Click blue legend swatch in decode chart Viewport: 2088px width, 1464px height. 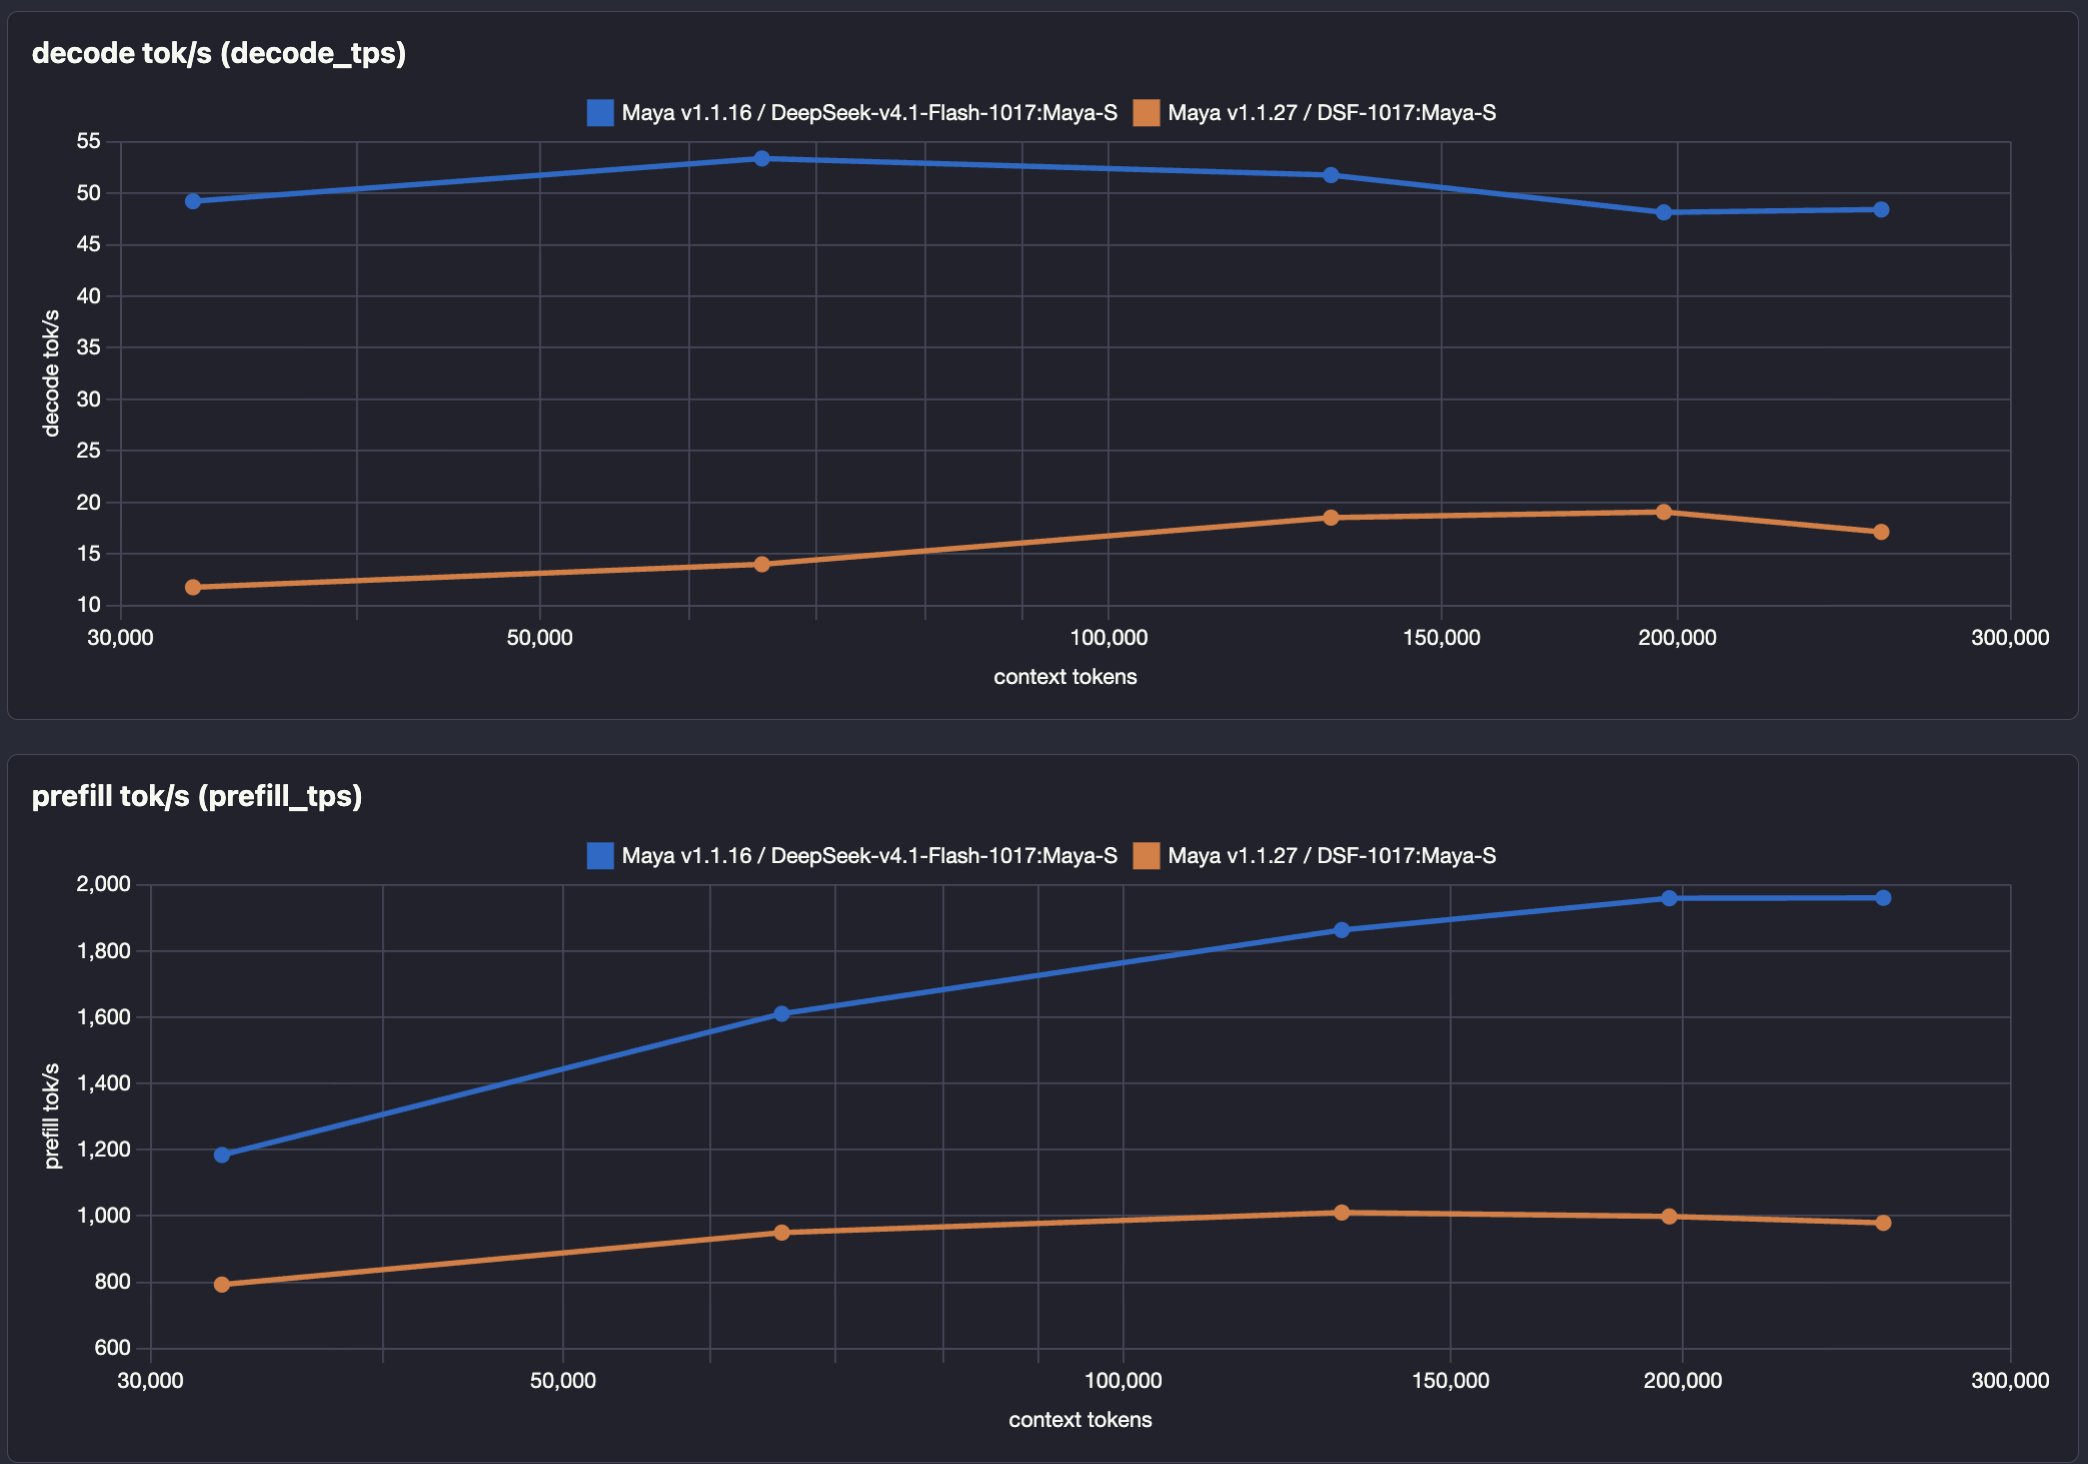coord(600,113)
